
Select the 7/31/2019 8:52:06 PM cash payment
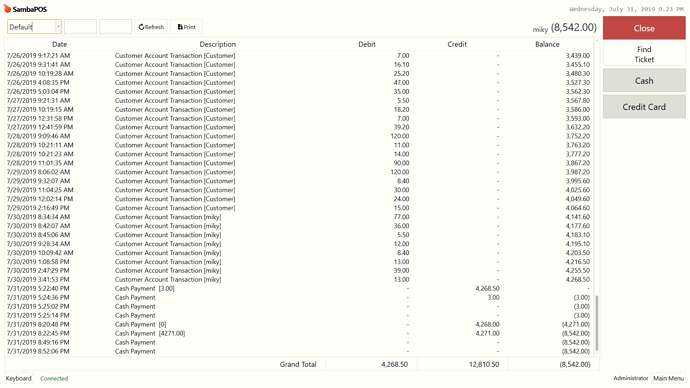tap(299, 351)
